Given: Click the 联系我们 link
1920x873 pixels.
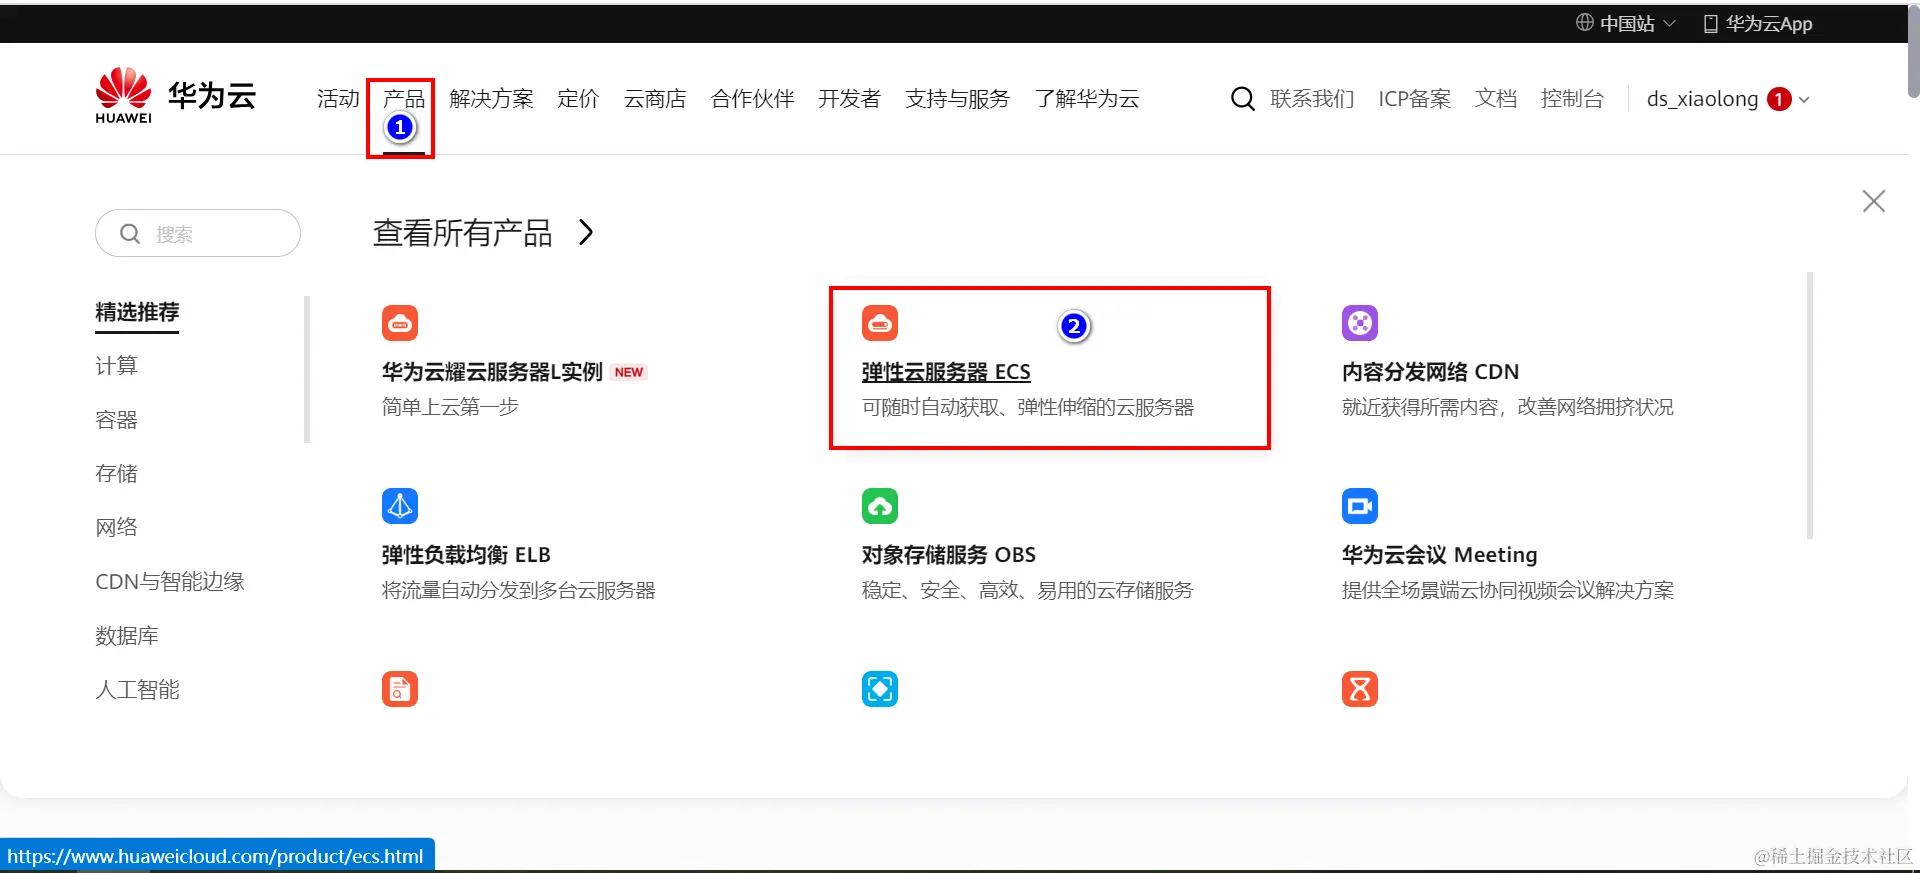Looking at the screenshot, I should point(1312,99).
